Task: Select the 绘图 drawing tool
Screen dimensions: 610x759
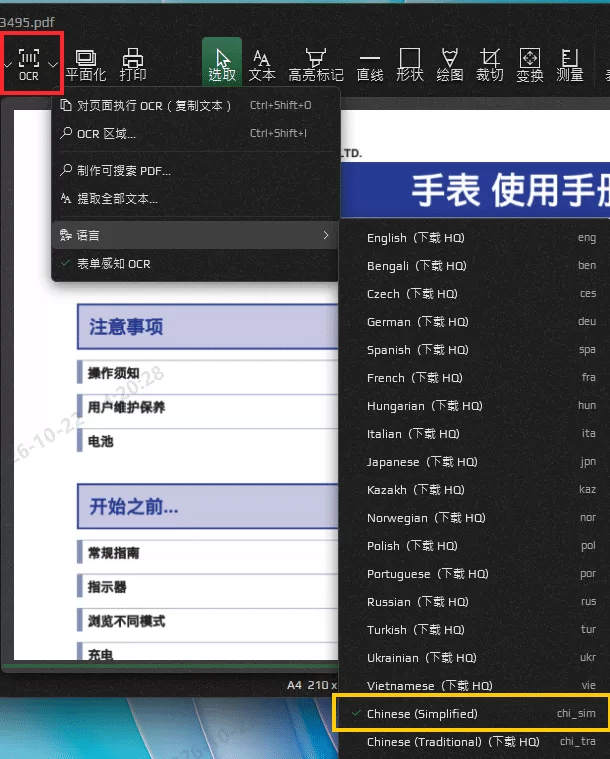Action: point(450,65)
